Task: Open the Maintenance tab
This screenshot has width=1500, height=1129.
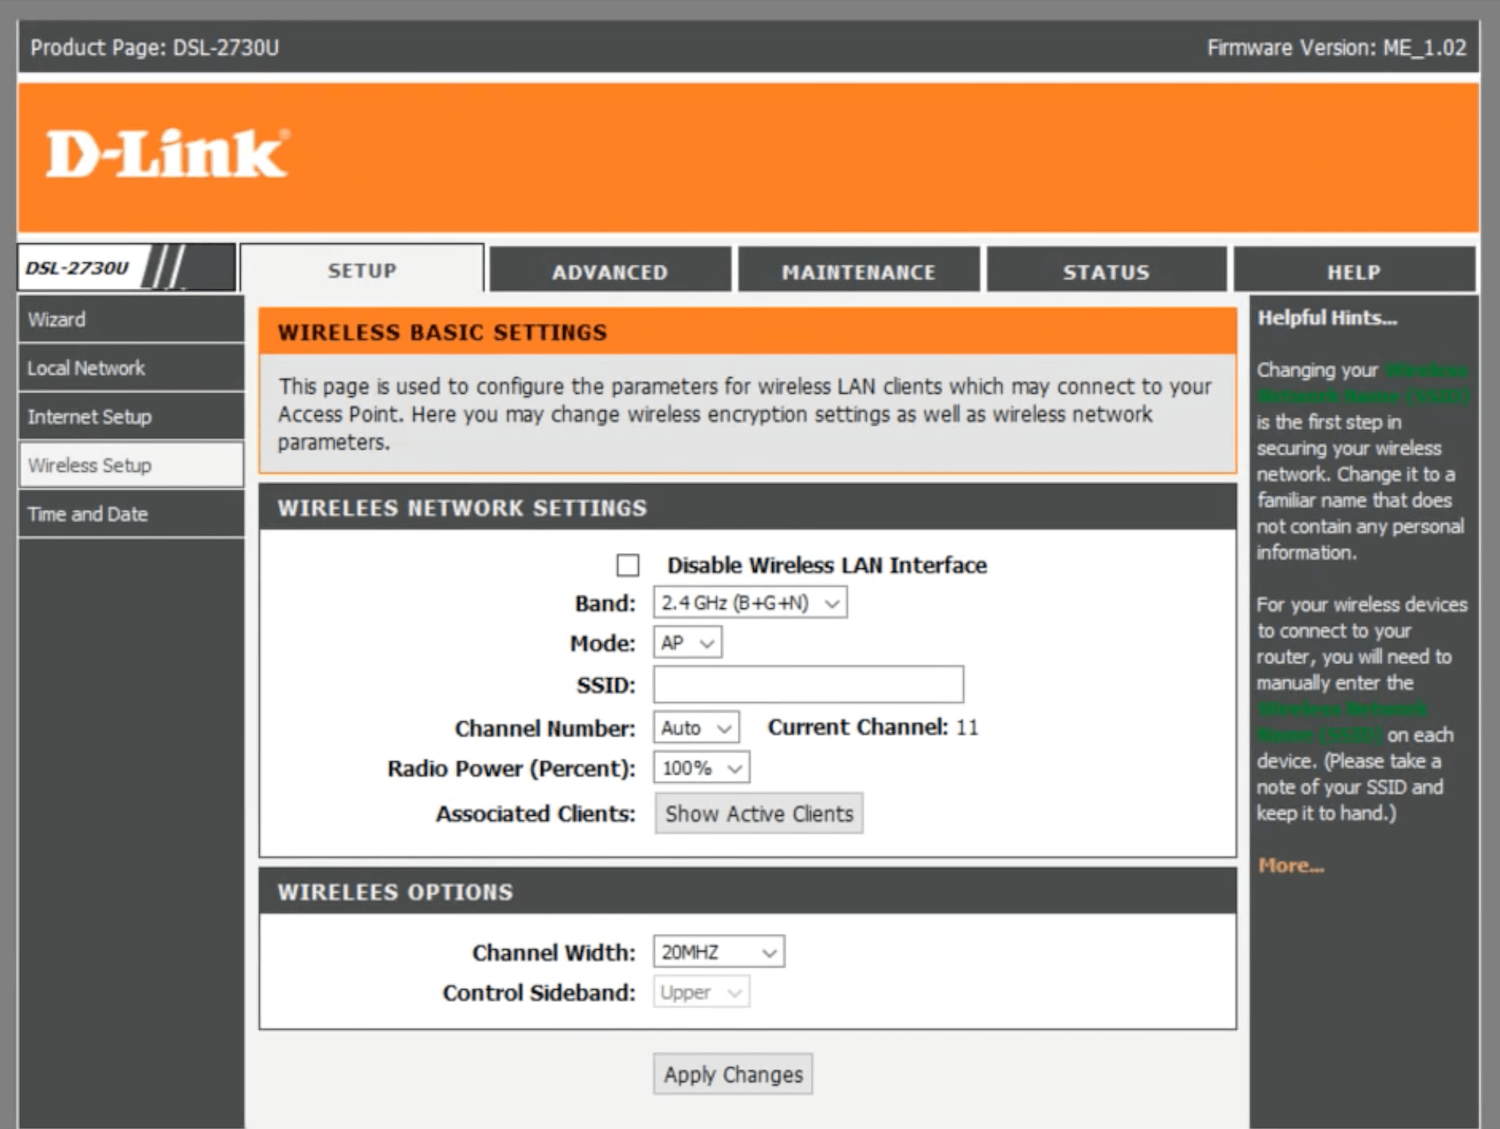Action: [858, 272]
